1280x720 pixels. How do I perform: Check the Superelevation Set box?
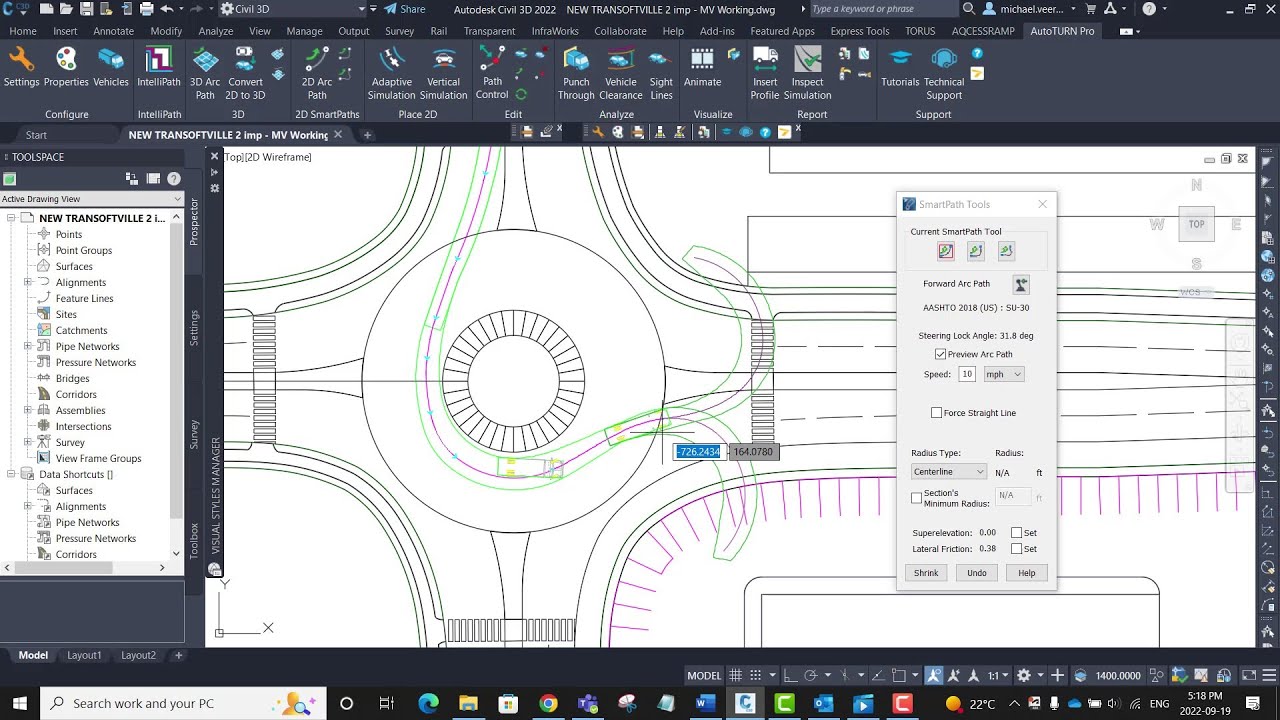point(1016,533)
